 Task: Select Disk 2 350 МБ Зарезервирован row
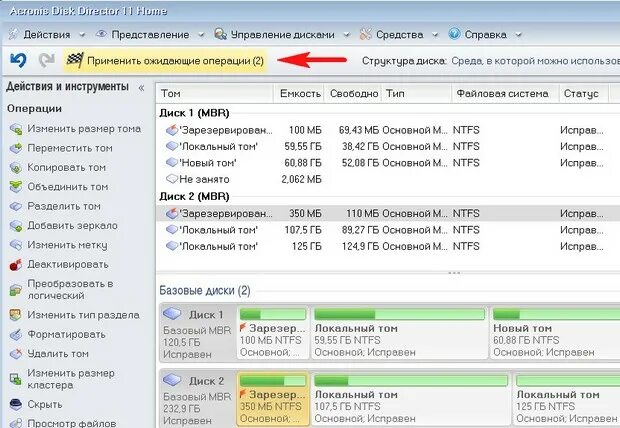point(388,214)
